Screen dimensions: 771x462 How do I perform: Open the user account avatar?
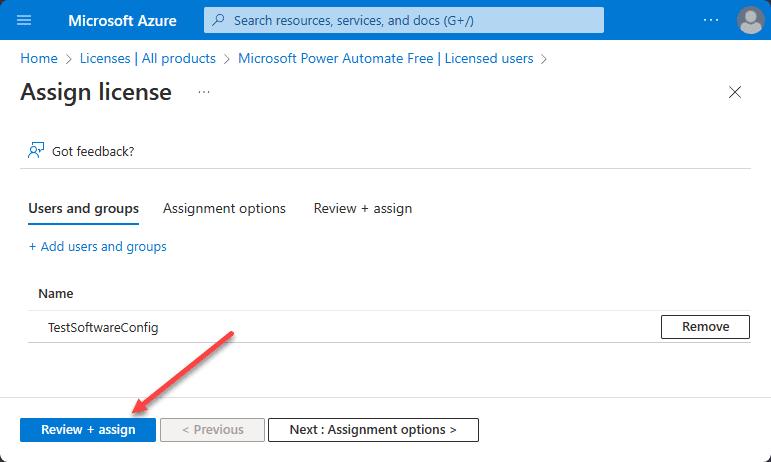click(x=750, y=20)
